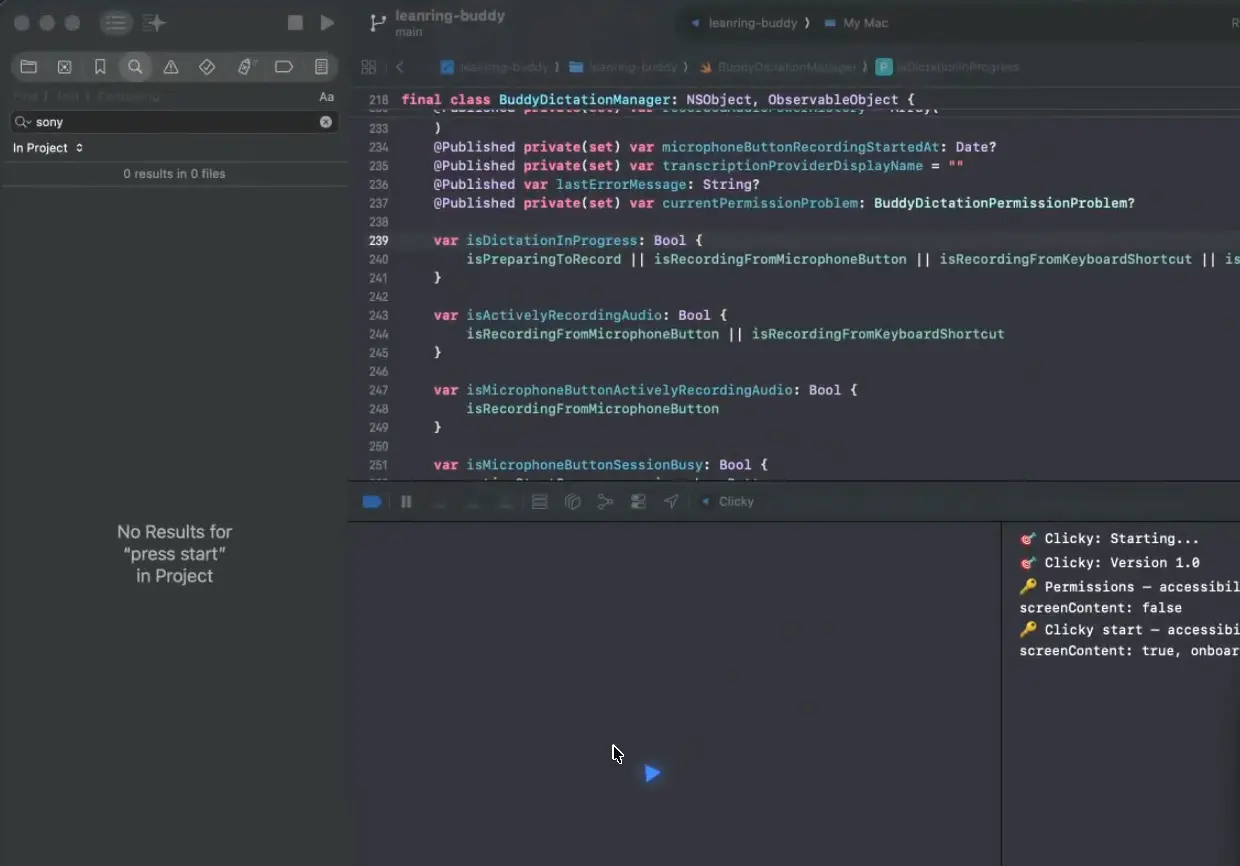Hide the navigator sidebar via toolbar toggle
Image resolution: width=1240 pixels, height=866 pixels.
click(x=116, y=23)
